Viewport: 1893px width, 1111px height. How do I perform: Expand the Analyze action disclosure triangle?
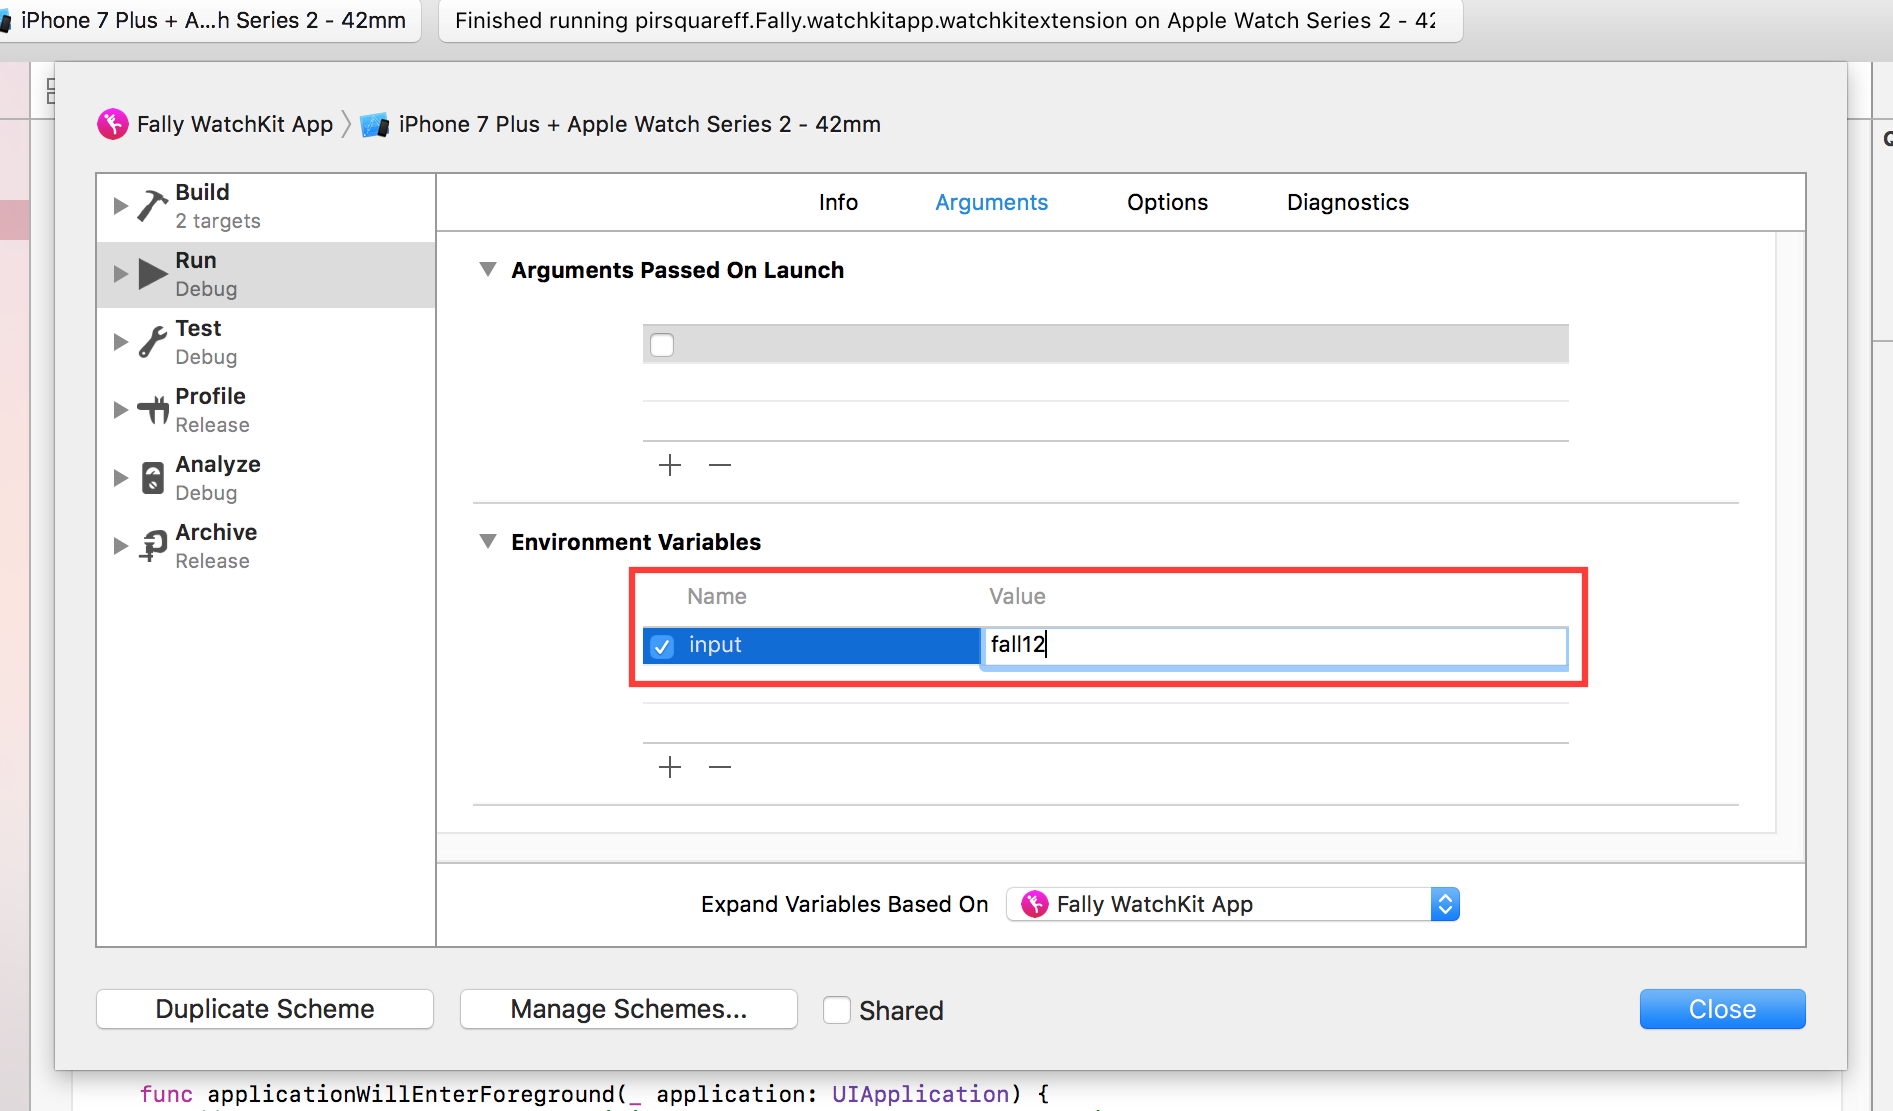(x=121, y=478)
